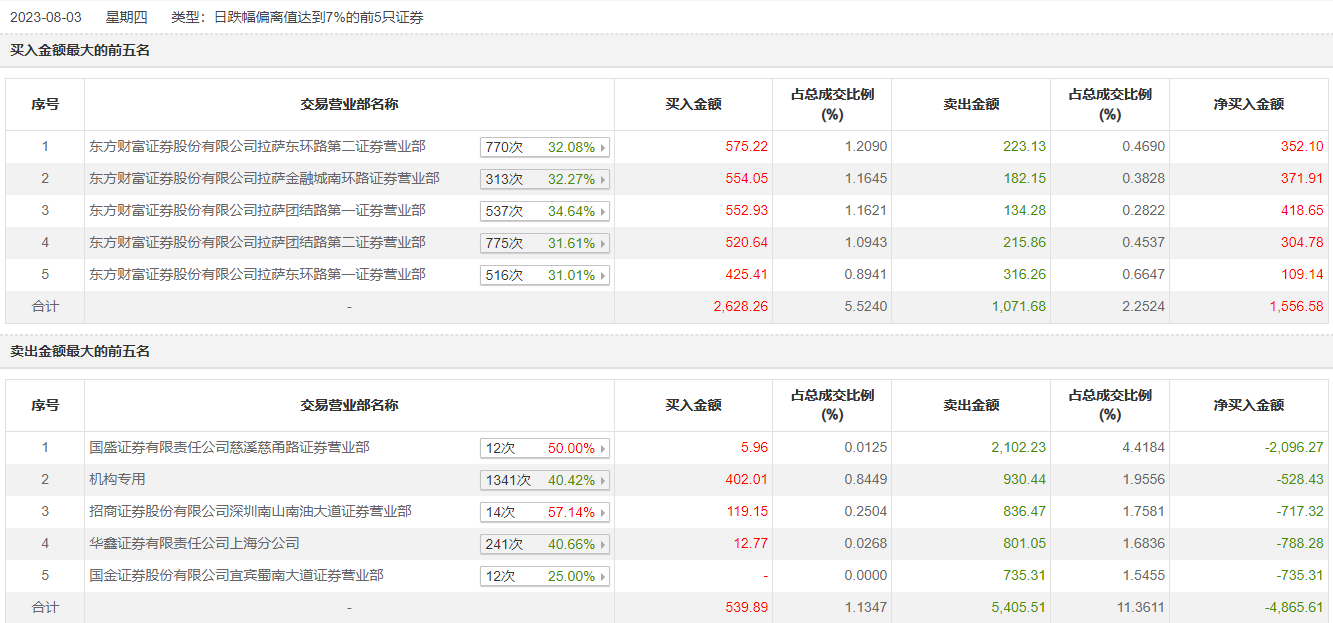Click the 星期四 weekday text
The image size is (1333, 623).
127,17
